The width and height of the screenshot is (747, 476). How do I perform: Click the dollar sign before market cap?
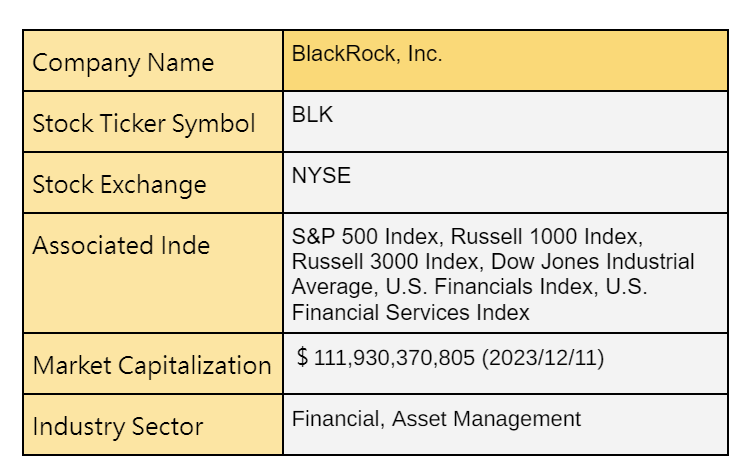click(302, 358)
